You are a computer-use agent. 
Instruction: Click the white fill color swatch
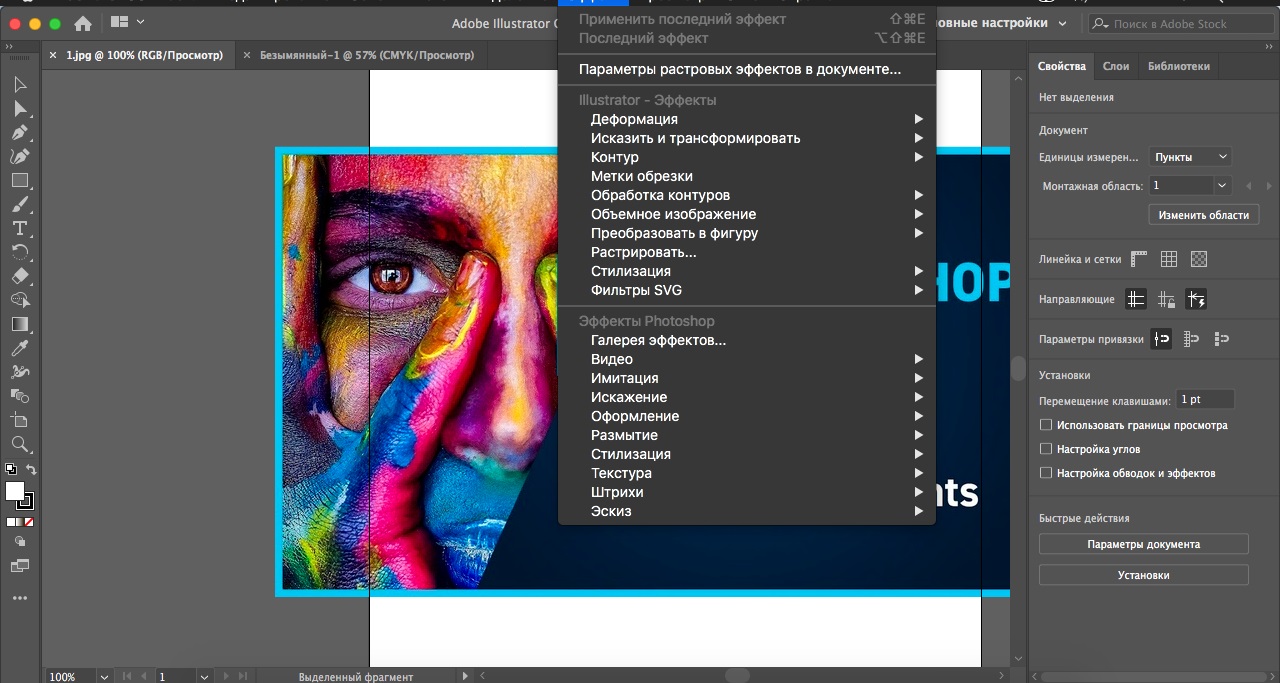click(x=15, y=491)
